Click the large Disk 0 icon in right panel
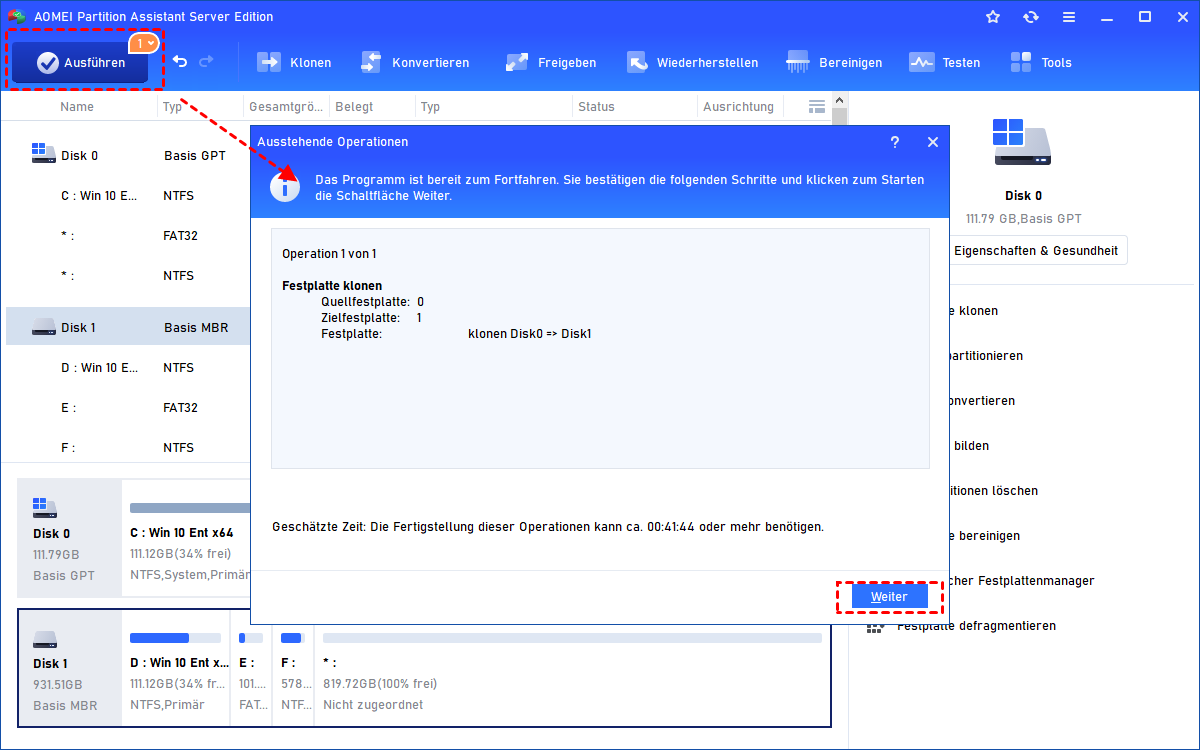 1023,142
